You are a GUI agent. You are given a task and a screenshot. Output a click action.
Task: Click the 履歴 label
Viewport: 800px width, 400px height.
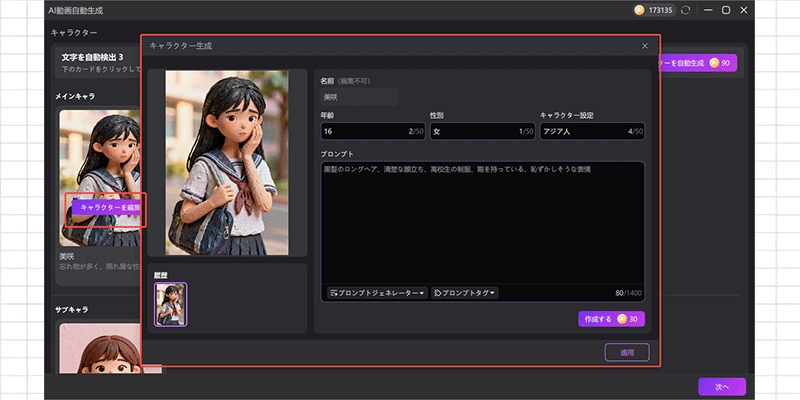click(161, 275)
